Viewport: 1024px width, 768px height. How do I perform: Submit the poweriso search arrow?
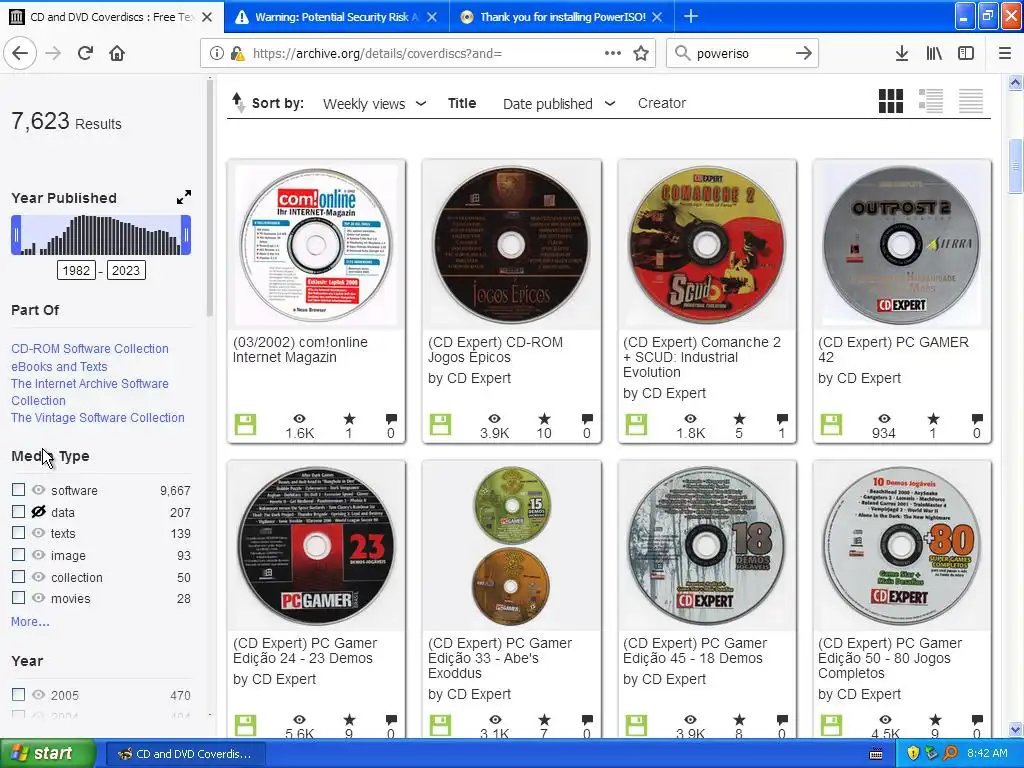[x=804, y=54]
